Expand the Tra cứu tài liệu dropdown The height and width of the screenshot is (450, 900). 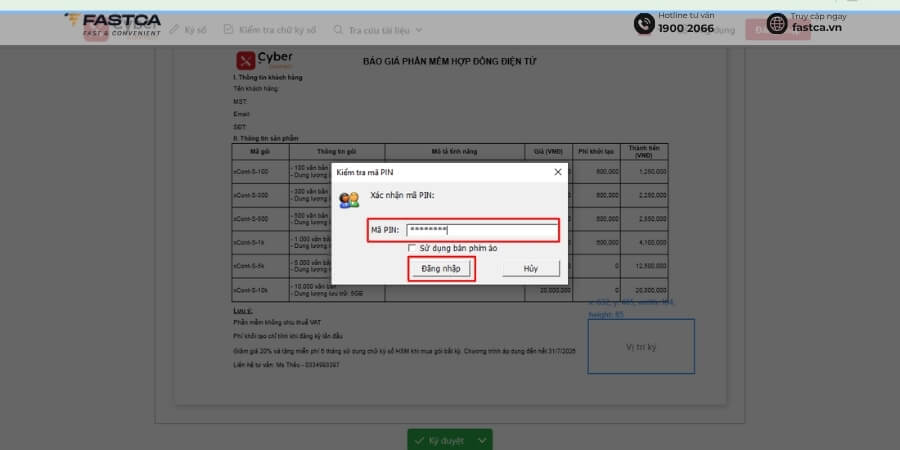coord(378,30)
